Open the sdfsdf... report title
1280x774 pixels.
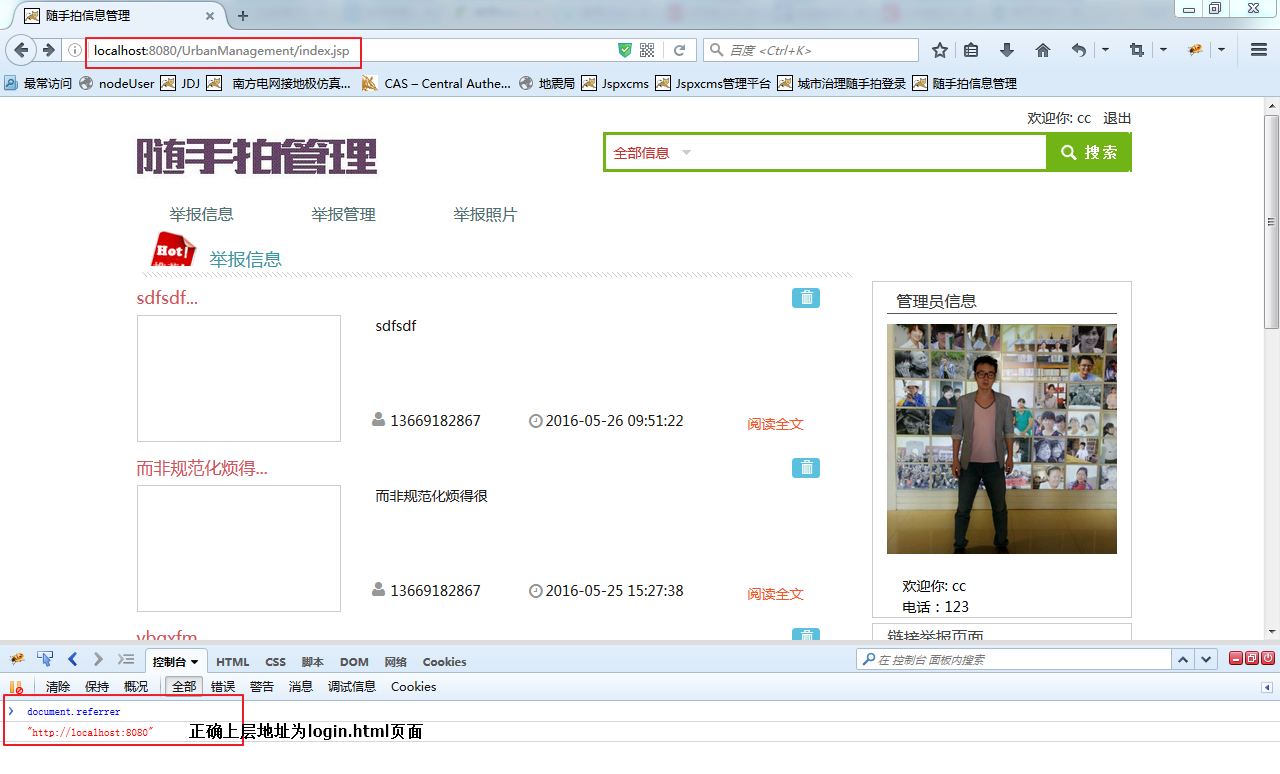(x=167, y=298)
